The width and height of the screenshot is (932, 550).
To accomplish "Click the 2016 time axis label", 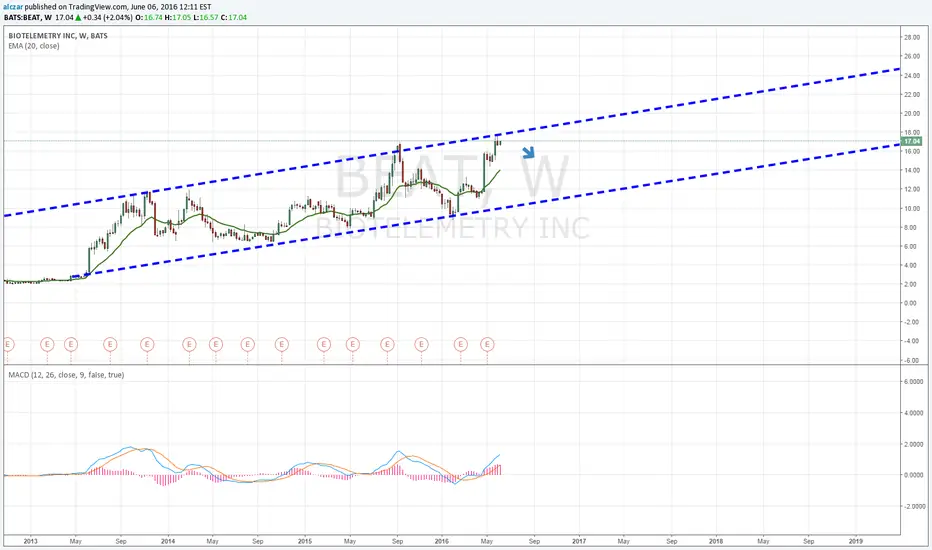I will pos(442,541).
